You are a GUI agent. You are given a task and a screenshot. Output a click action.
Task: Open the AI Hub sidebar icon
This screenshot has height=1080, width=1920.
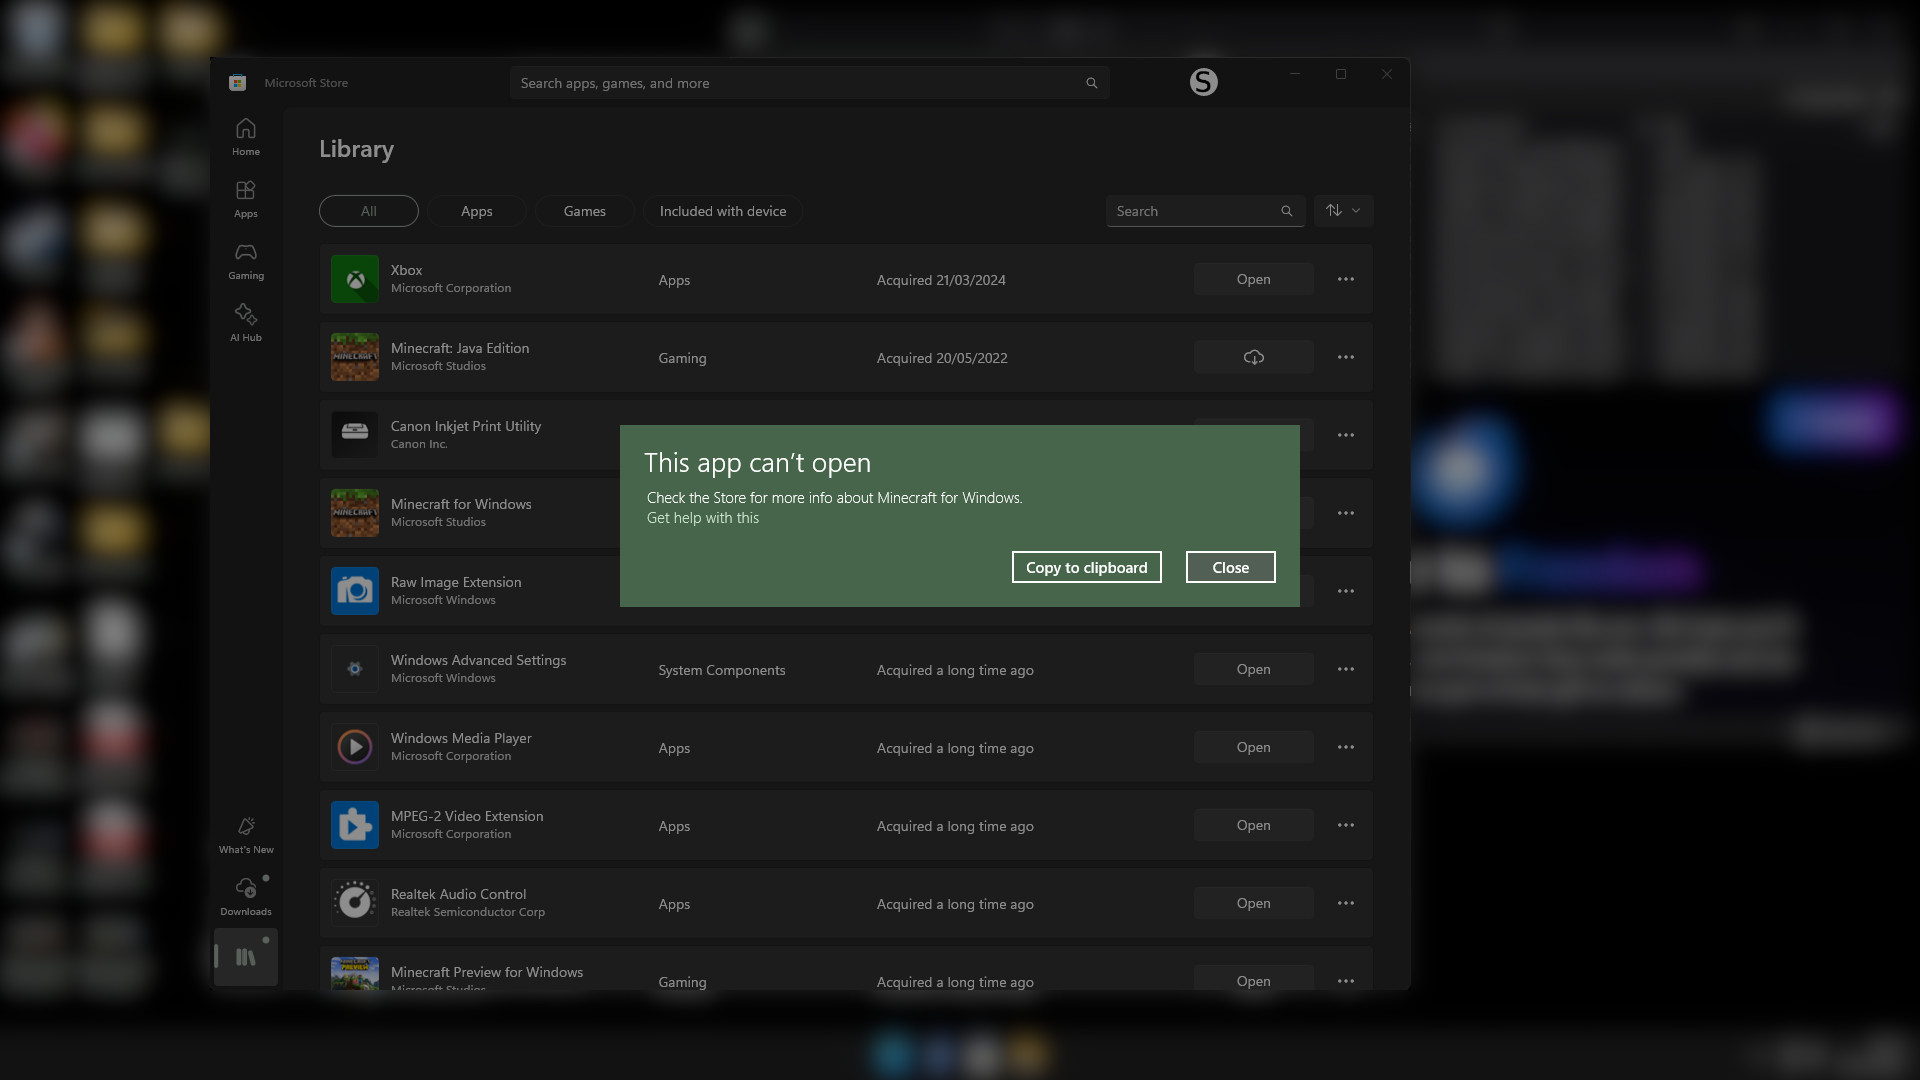tap(245, 323)
